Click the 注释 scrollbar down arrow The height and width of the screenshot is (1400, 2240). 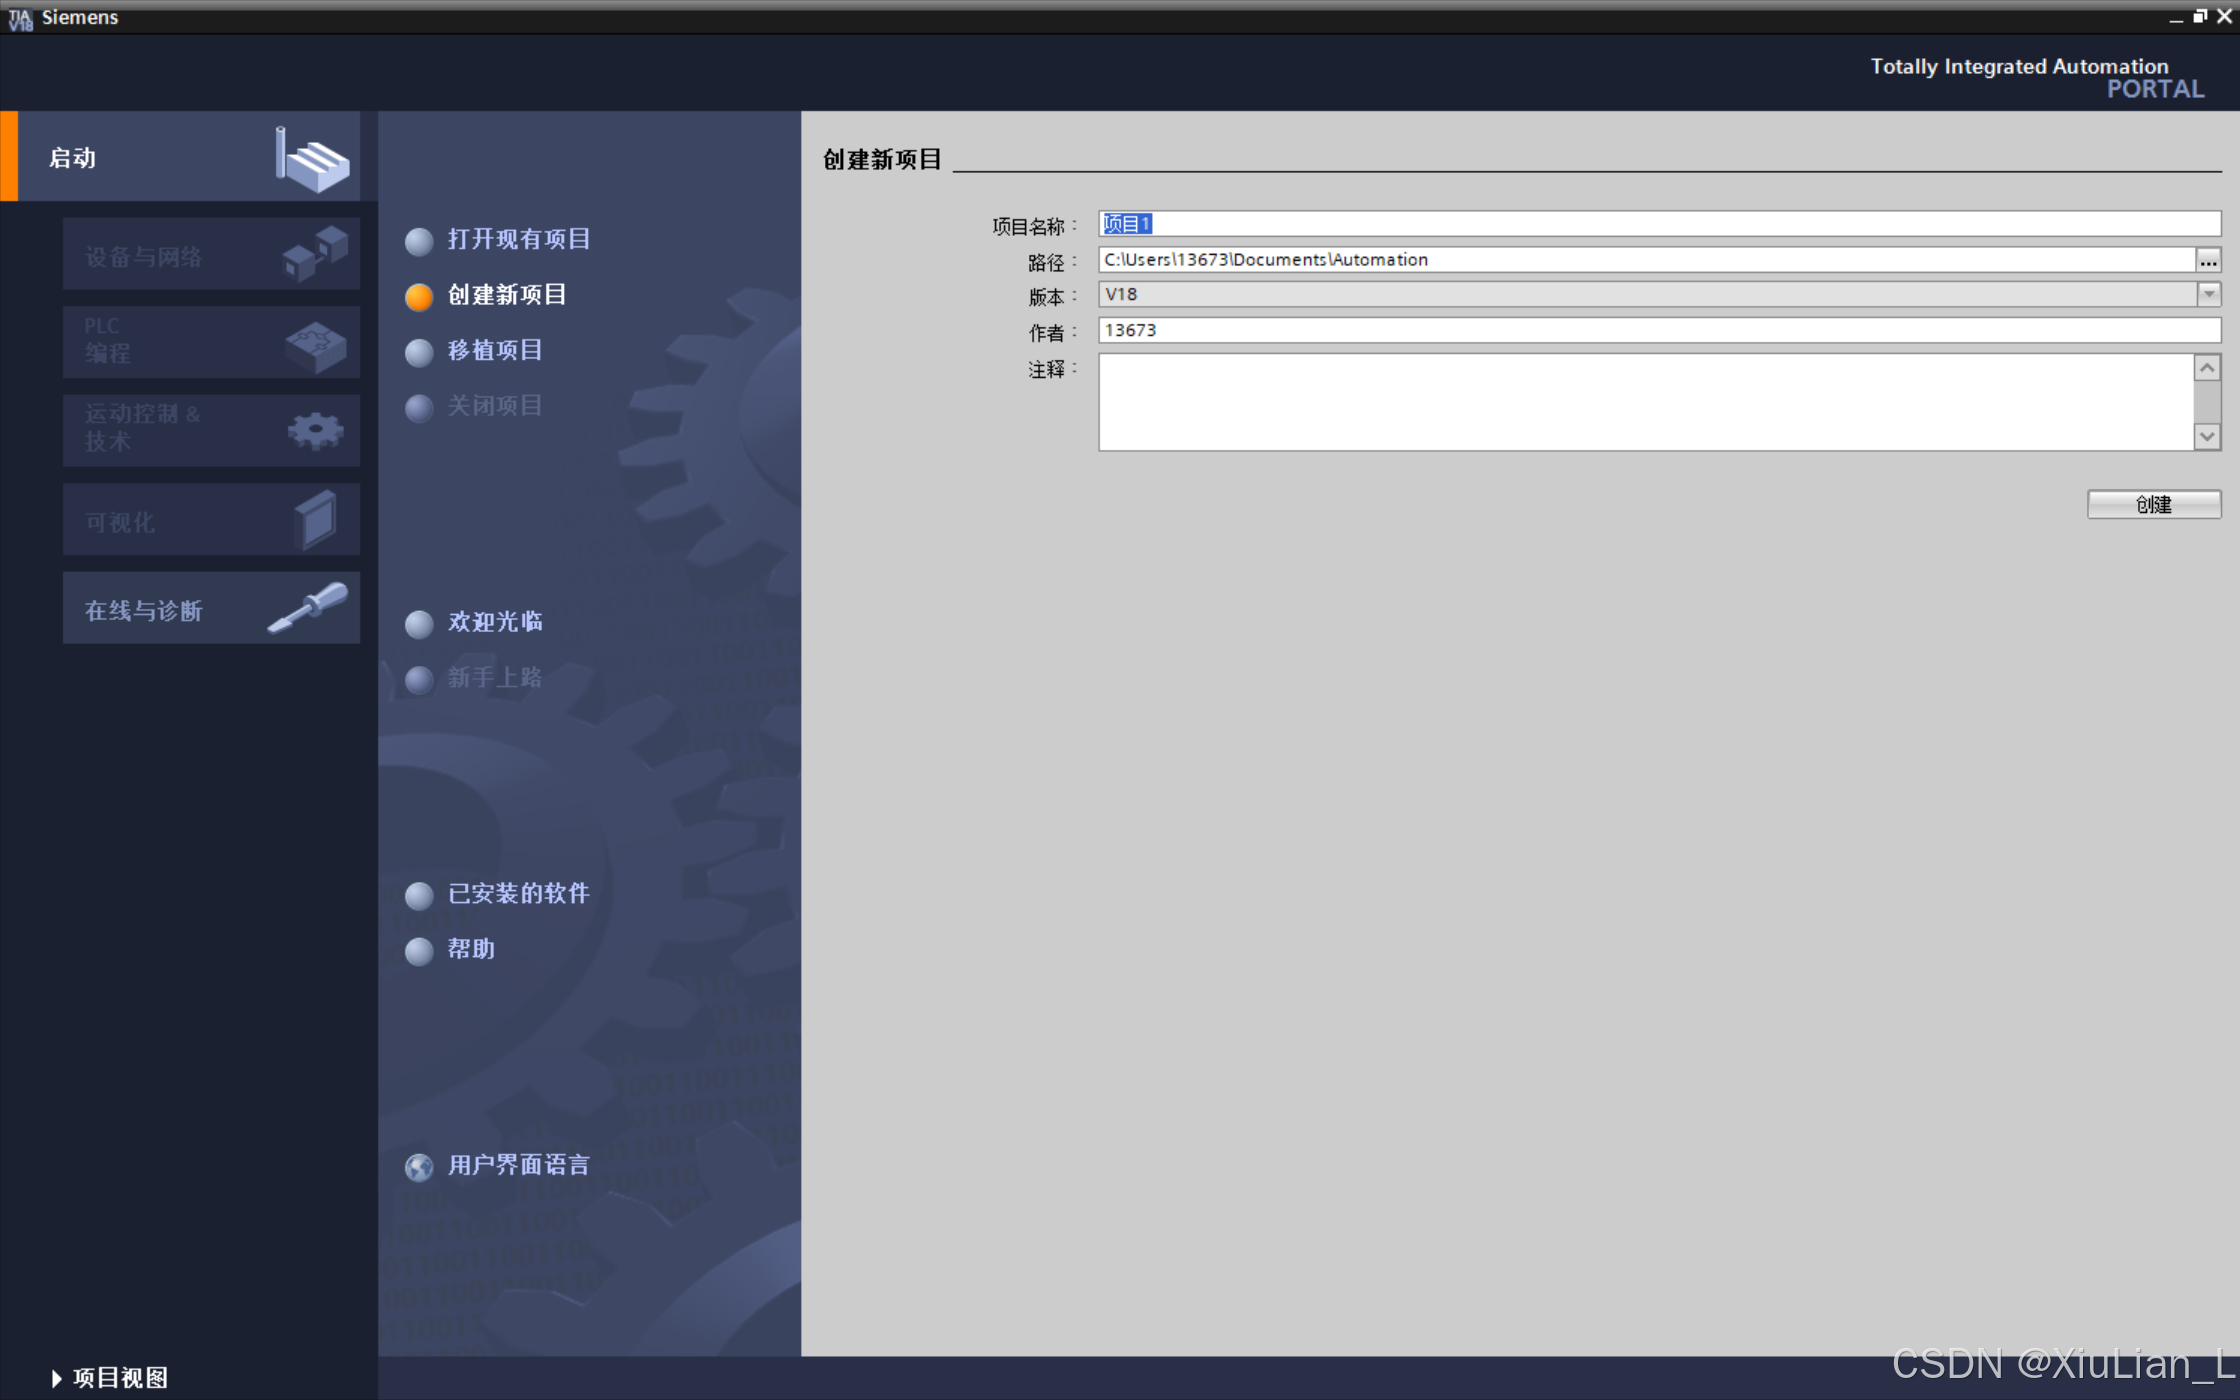(2207, 436)
